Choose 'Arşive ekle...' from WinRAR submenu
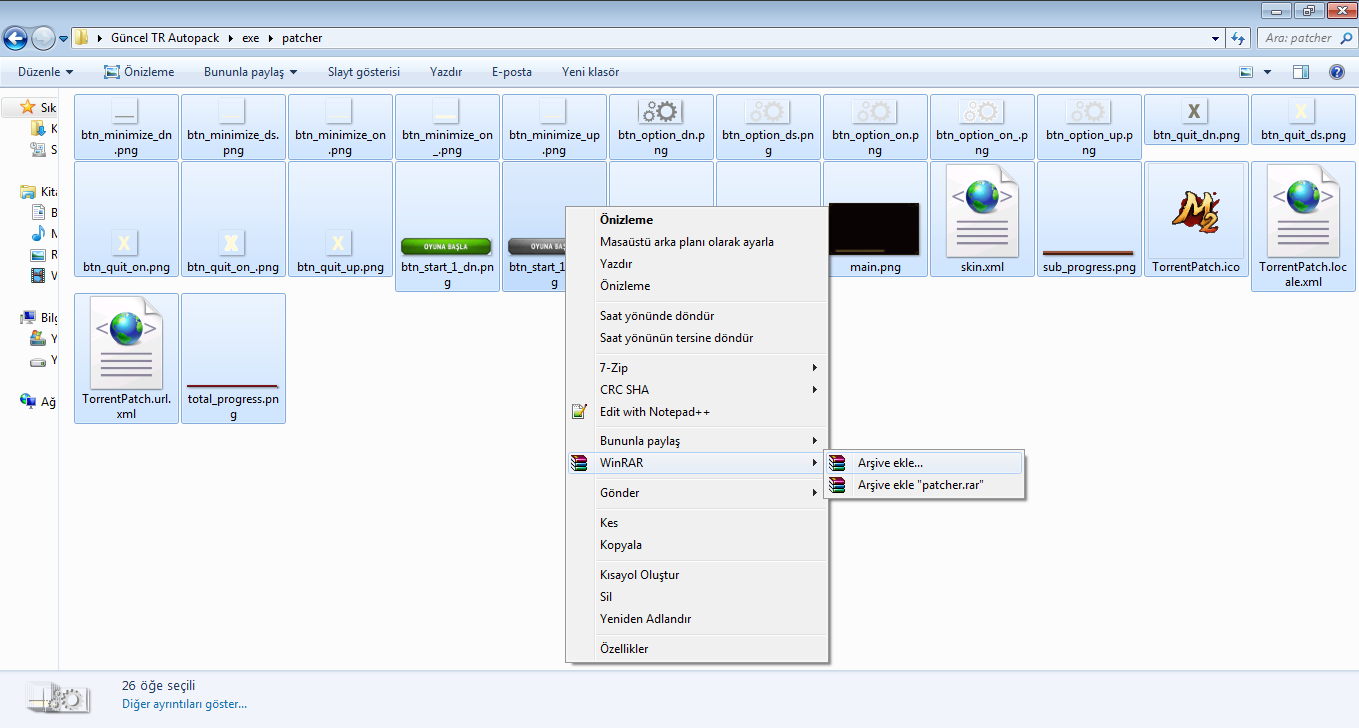This screenshot has height=728, width=1359. (890, 463)
